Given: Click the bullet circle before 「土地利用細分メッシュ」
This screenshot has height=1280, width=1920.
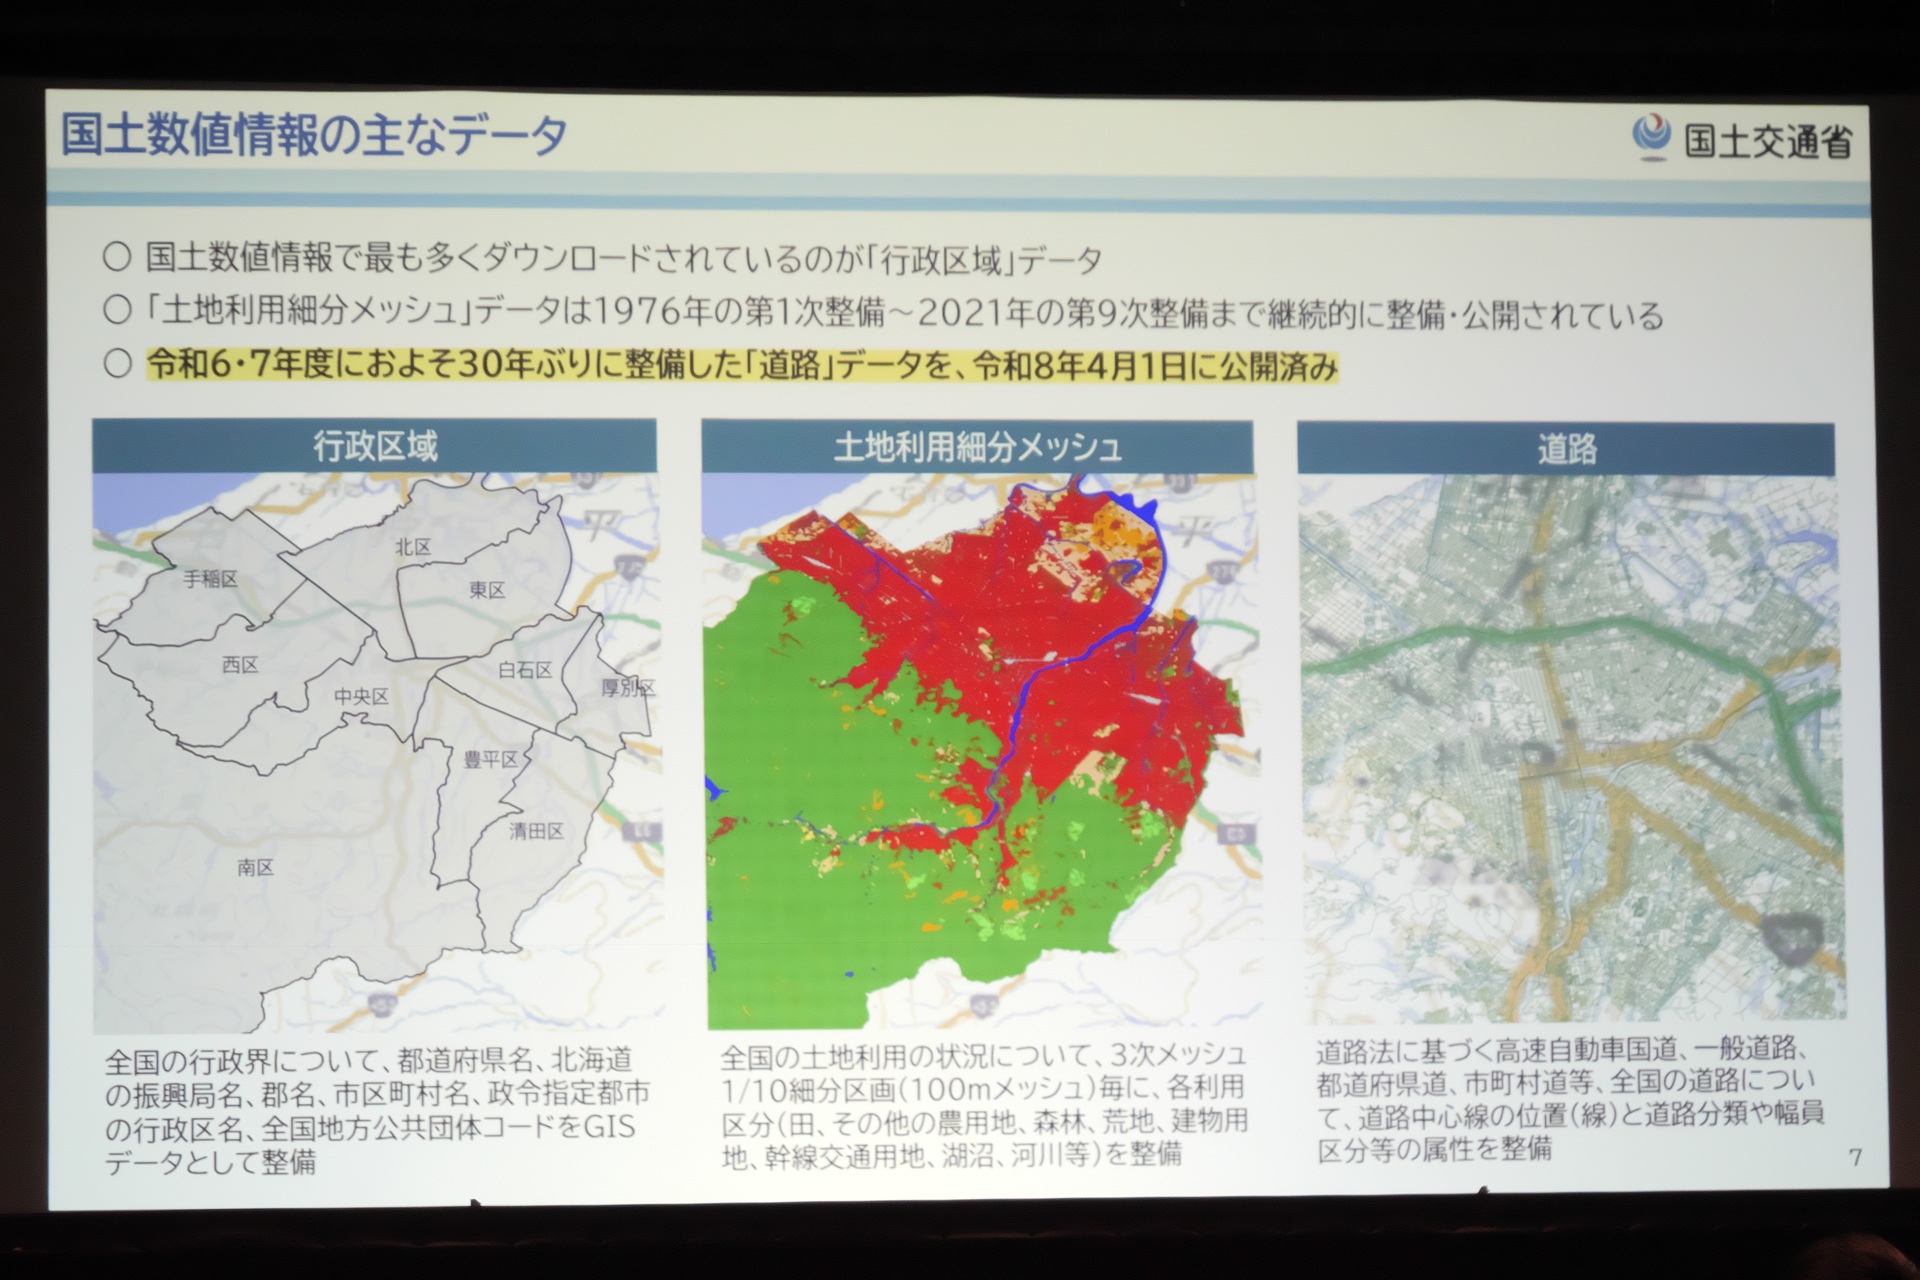Looking at the screenshot, I should (117, 311).
